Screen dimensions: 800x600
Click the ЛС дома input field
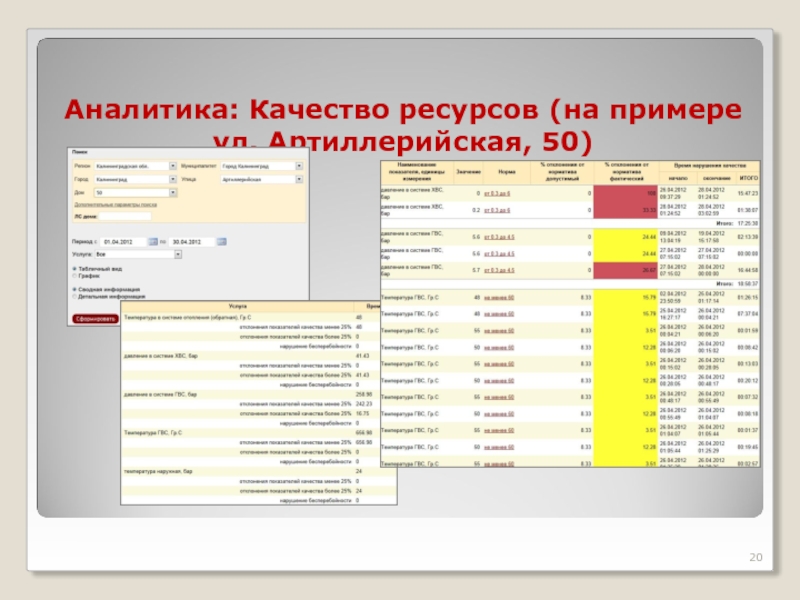[126, 216]
